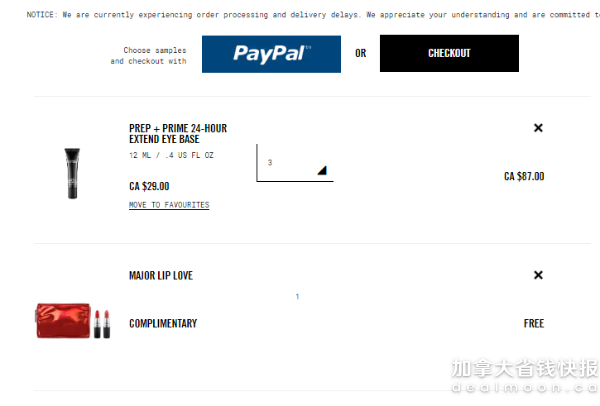Click the Complimentary label under Major Lip Love
This screenshot has width=600, height=406.
click(163, 324)
